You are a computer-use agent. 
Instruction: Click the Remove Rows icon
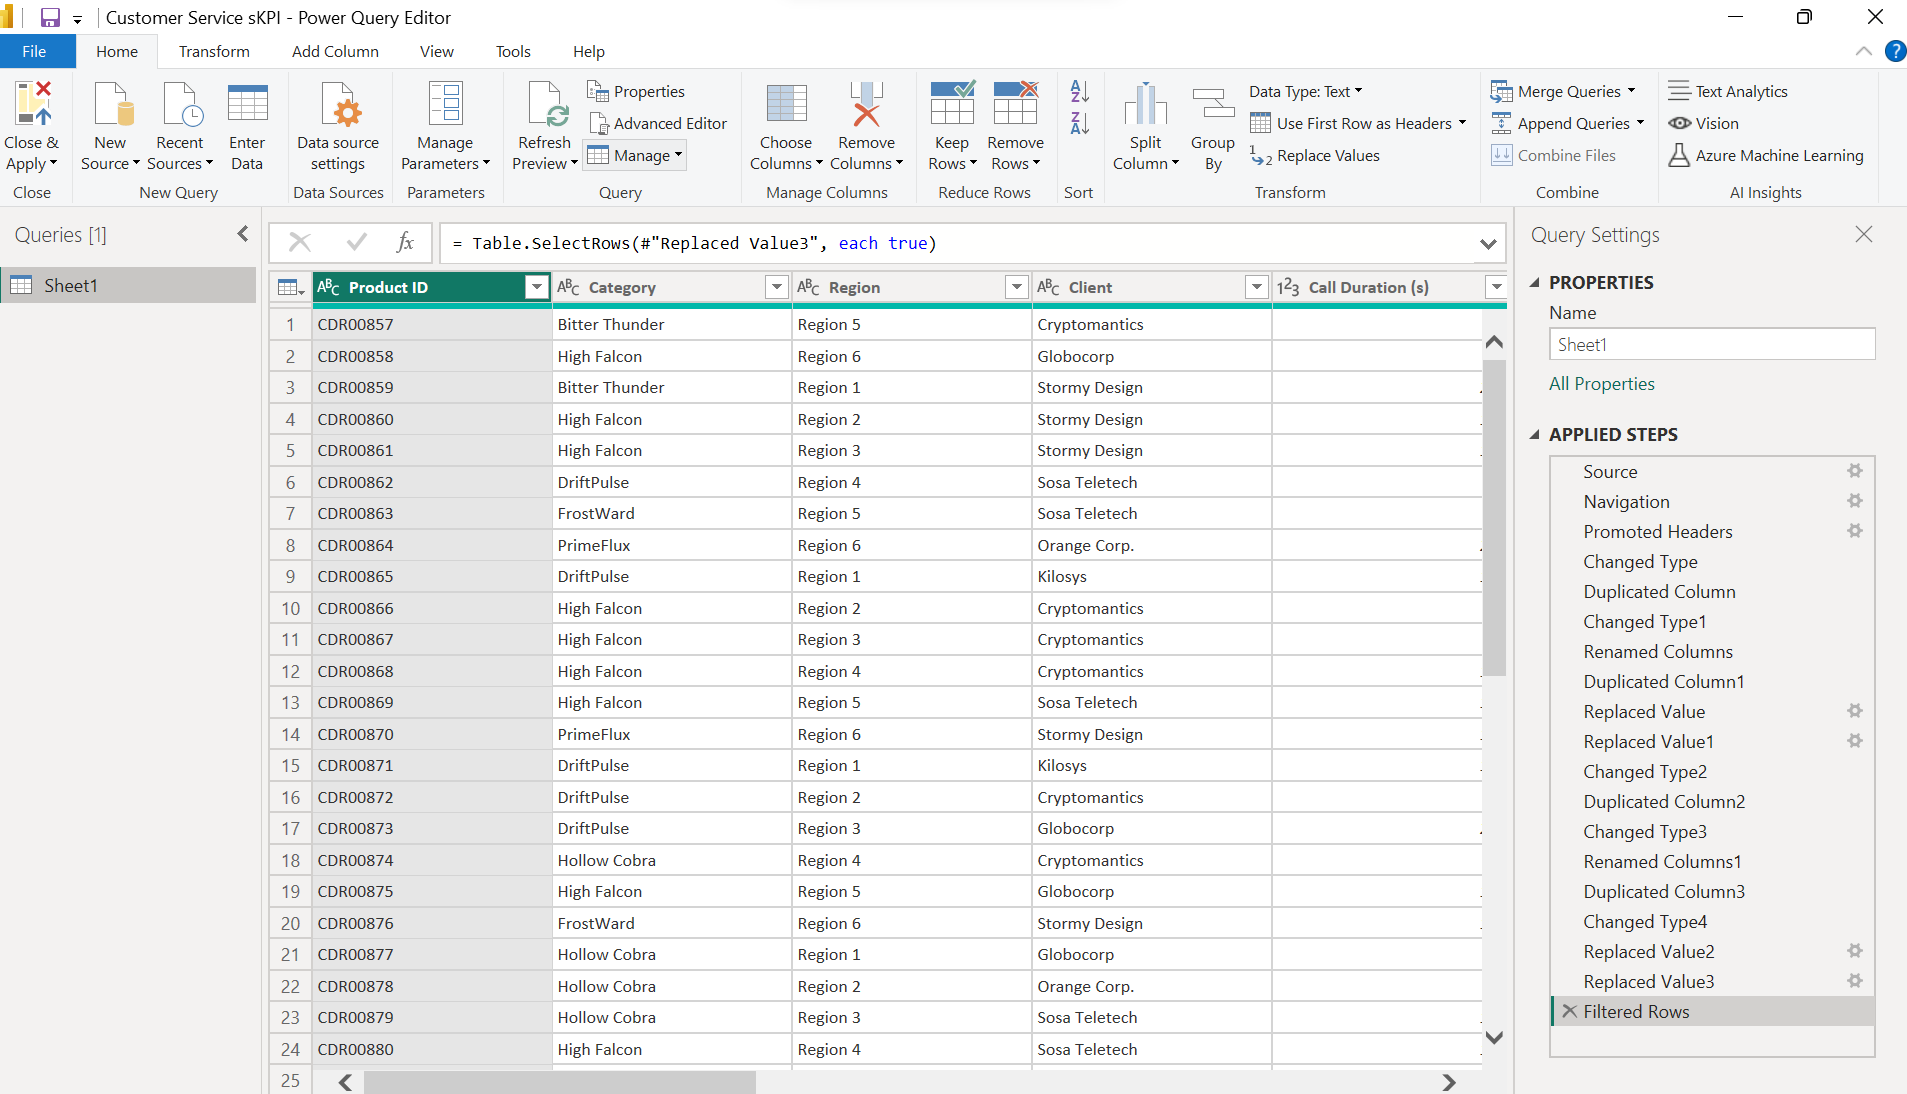pos(1015,104)
